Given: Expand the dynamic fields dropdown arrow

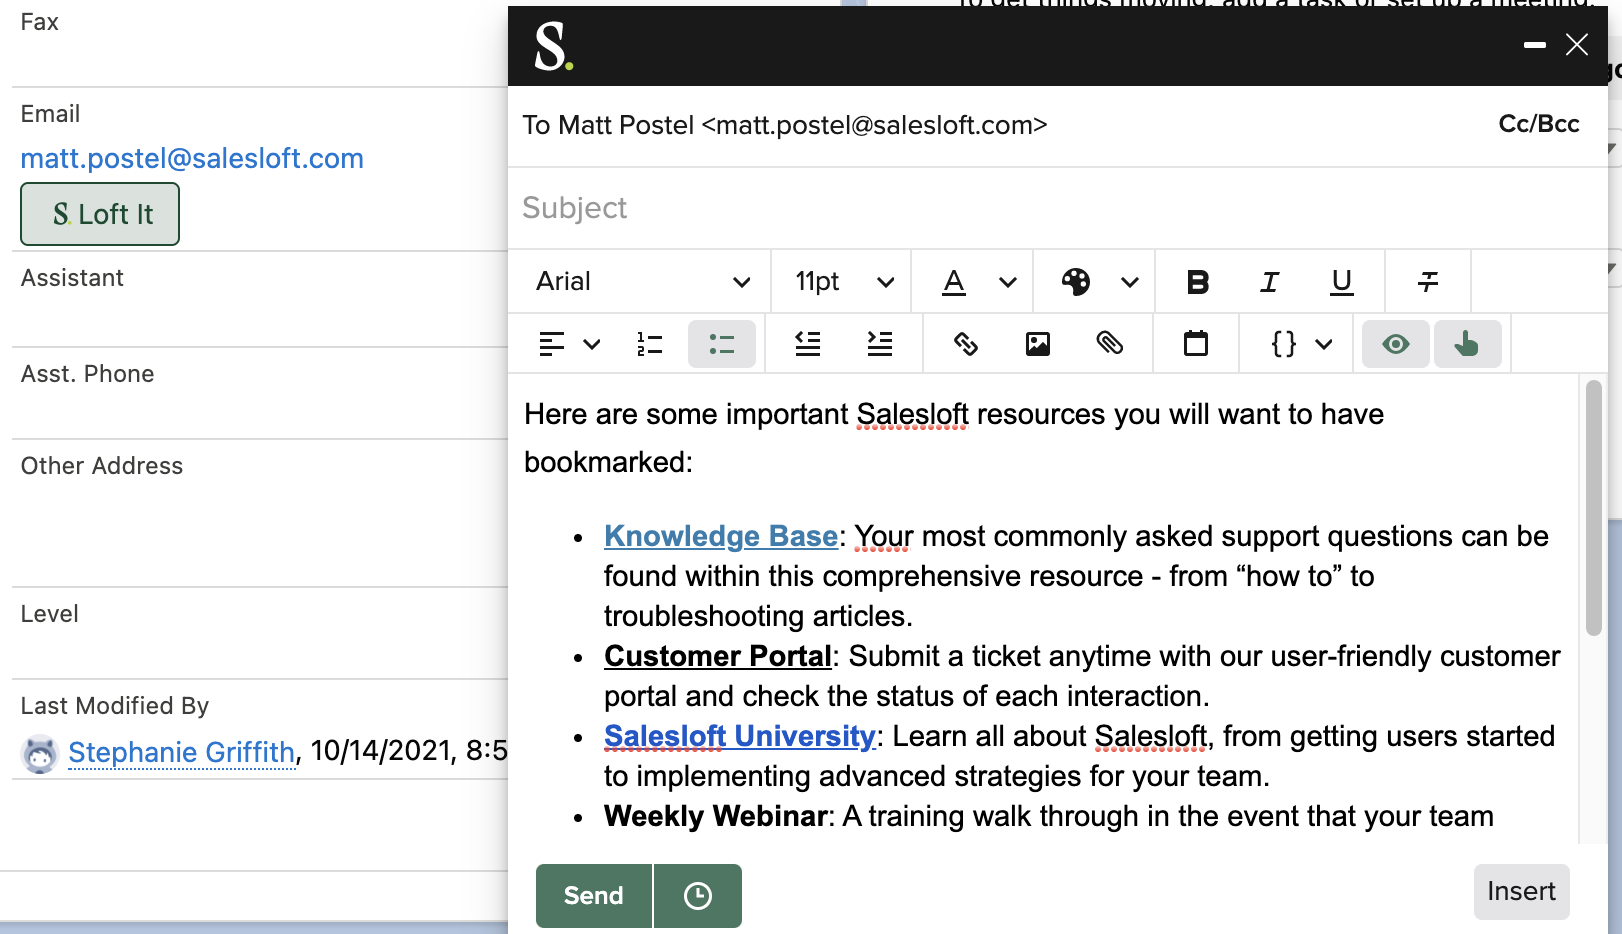Looking at the screenshot, I should tap(1324, 344).
